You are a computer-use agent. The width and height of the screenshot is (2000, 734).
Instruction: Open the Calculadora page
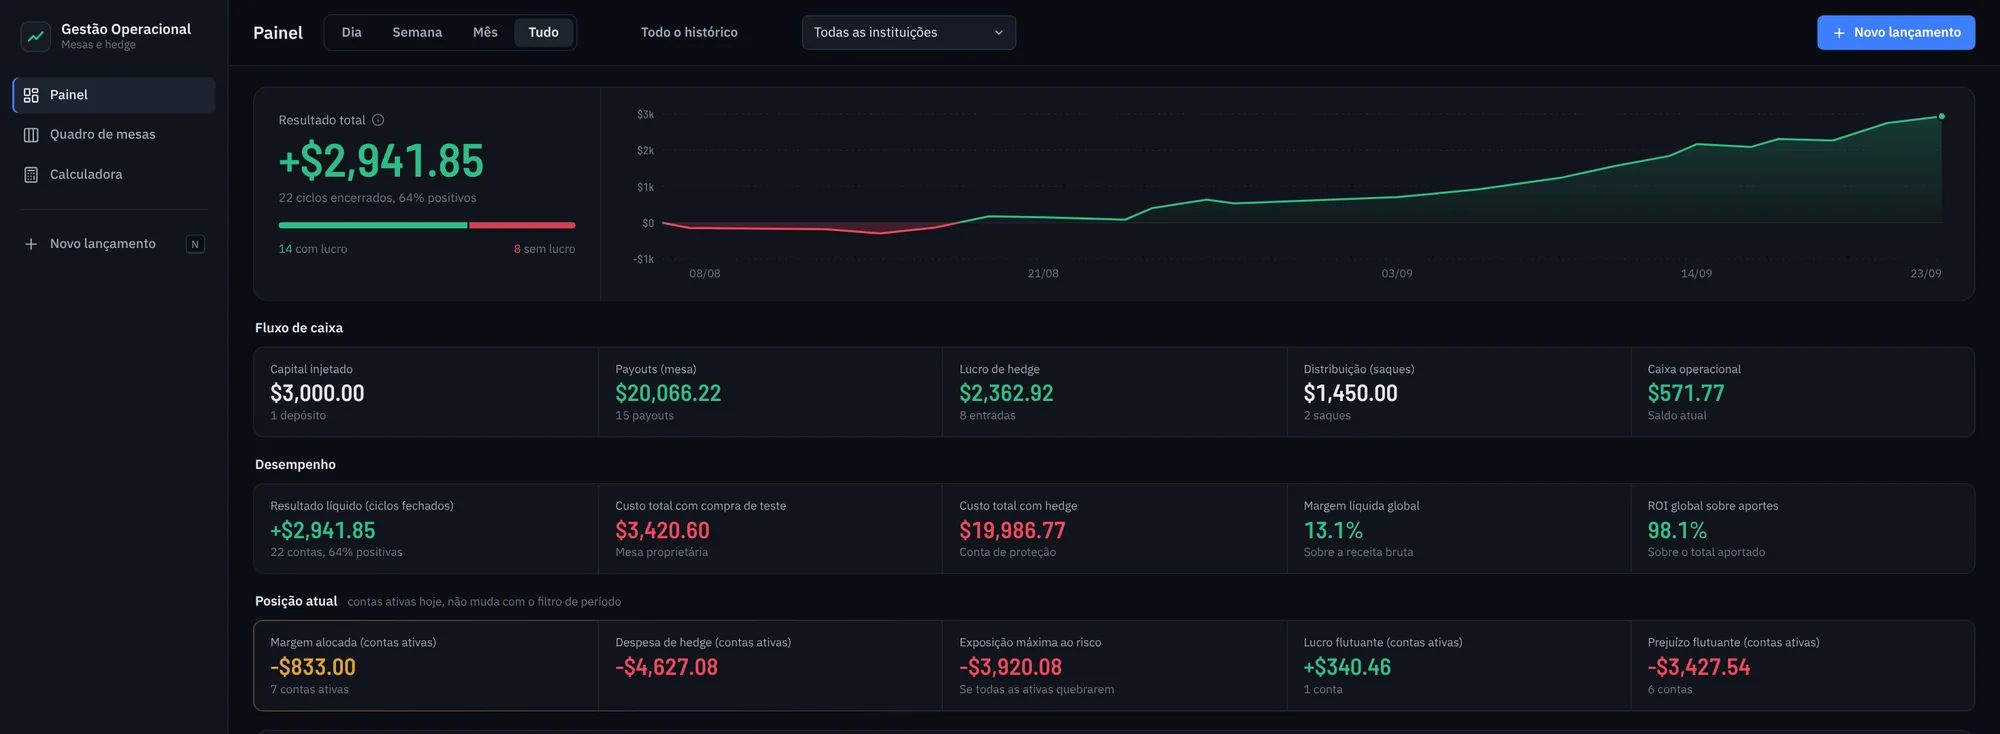point(114,174)
